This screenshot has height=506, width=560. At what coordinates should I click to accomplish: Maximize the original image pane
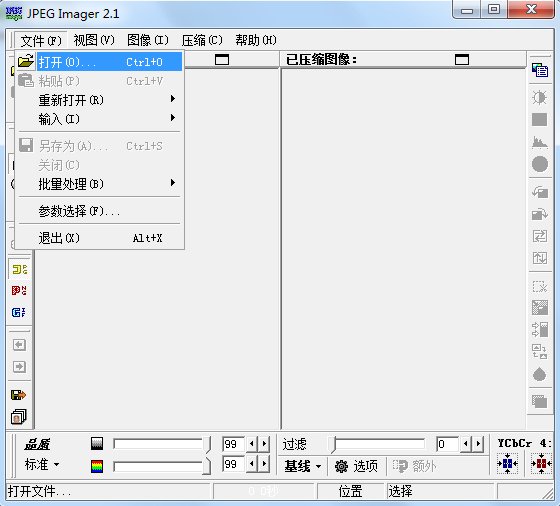tap(222, 60)
